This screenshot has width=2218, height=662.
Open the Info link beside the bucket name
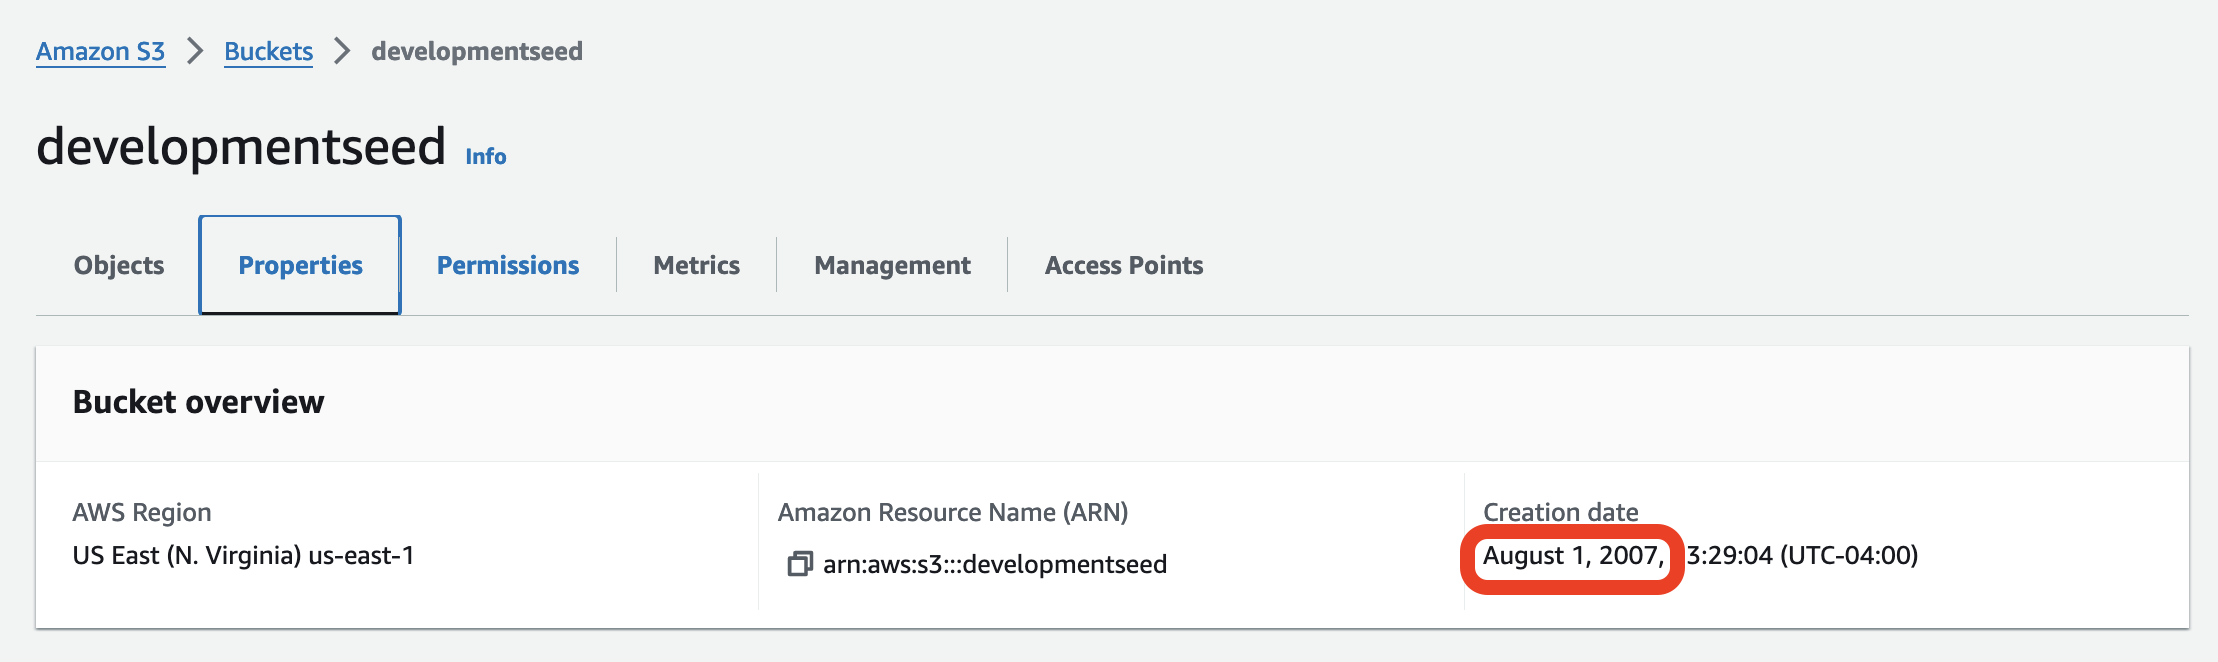(486, 156)
